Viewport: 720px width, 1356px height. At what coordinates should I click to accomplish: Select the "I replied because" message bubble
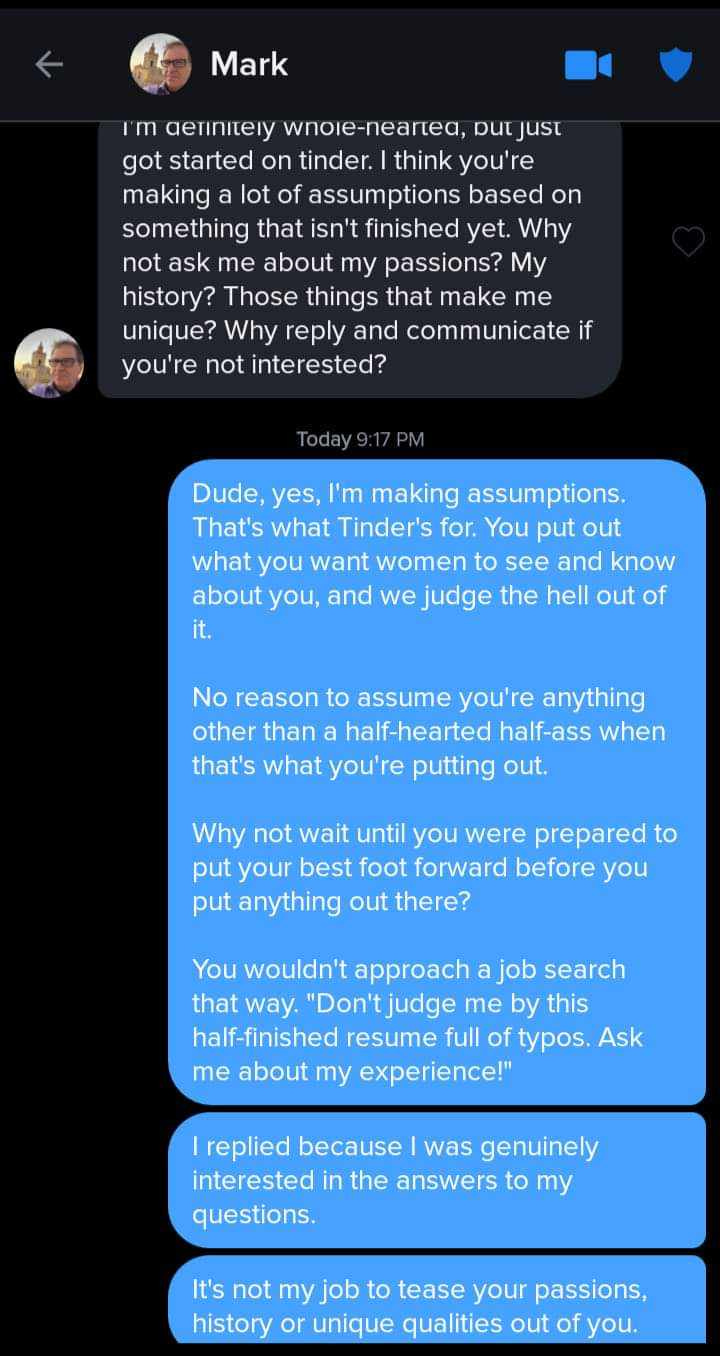[x=437, y=1180]
